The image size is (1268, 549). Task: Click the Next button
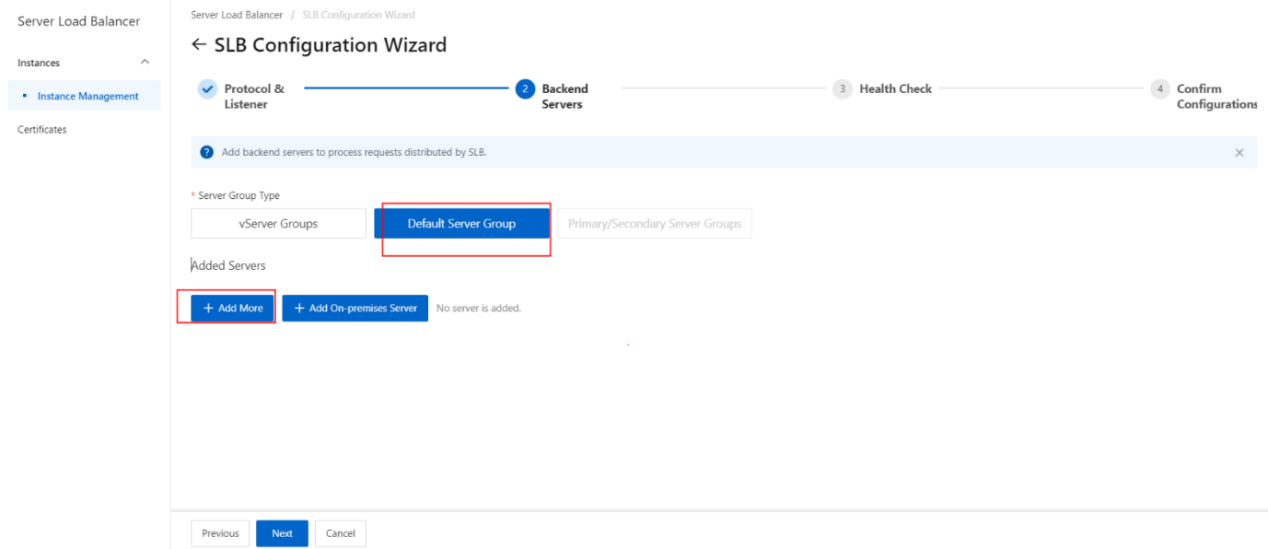coord(282,533)
